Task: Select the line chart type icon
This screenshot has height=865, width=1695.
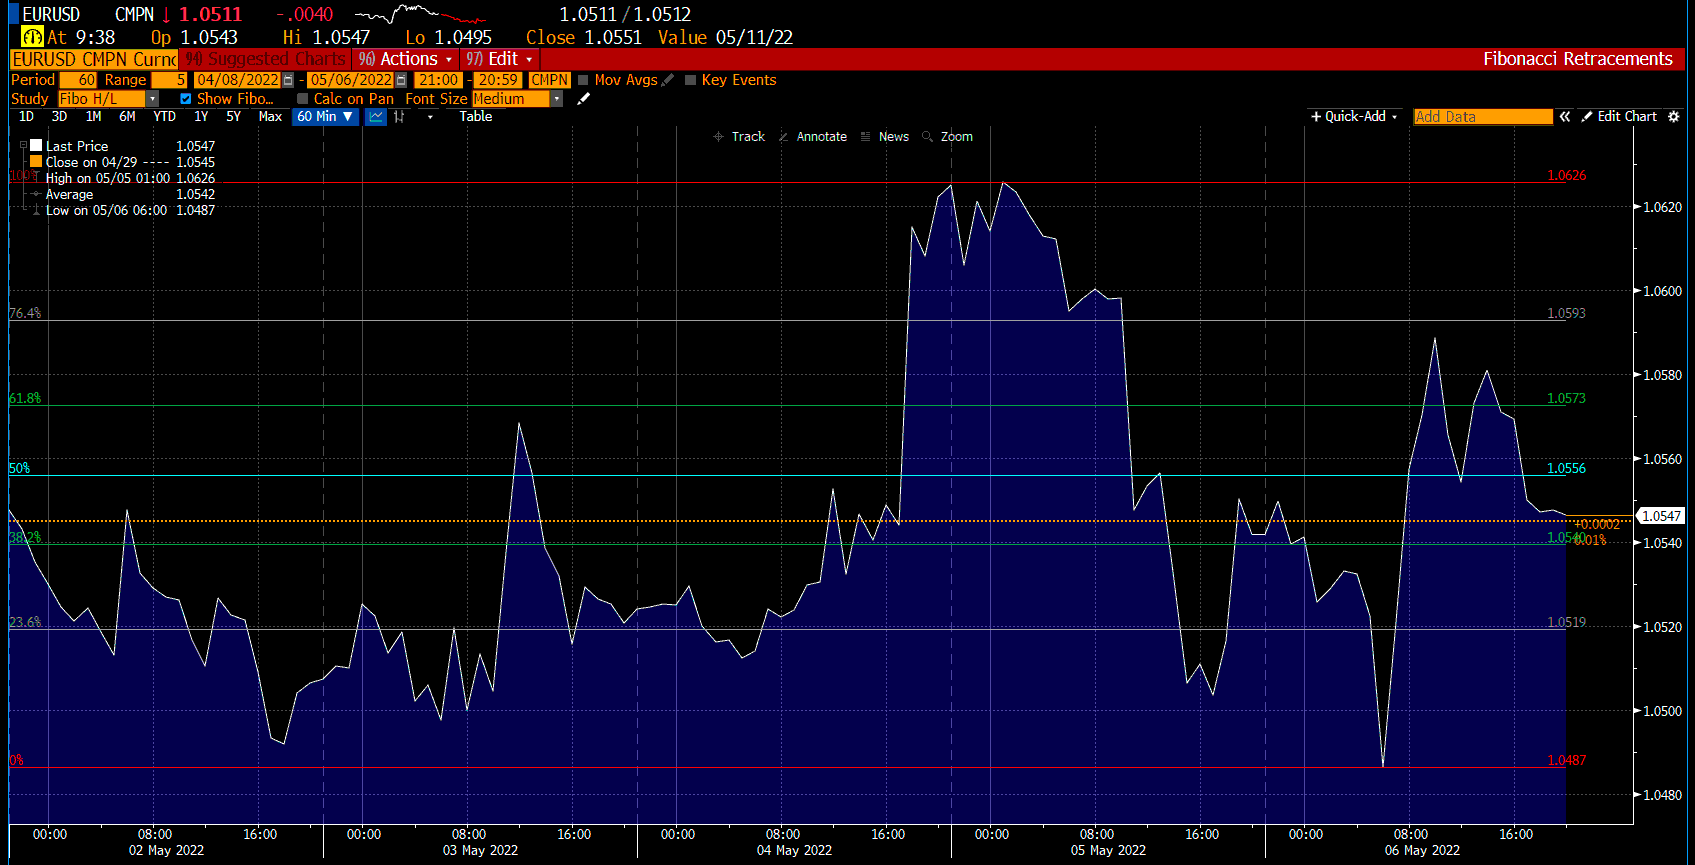Action: 376,117
